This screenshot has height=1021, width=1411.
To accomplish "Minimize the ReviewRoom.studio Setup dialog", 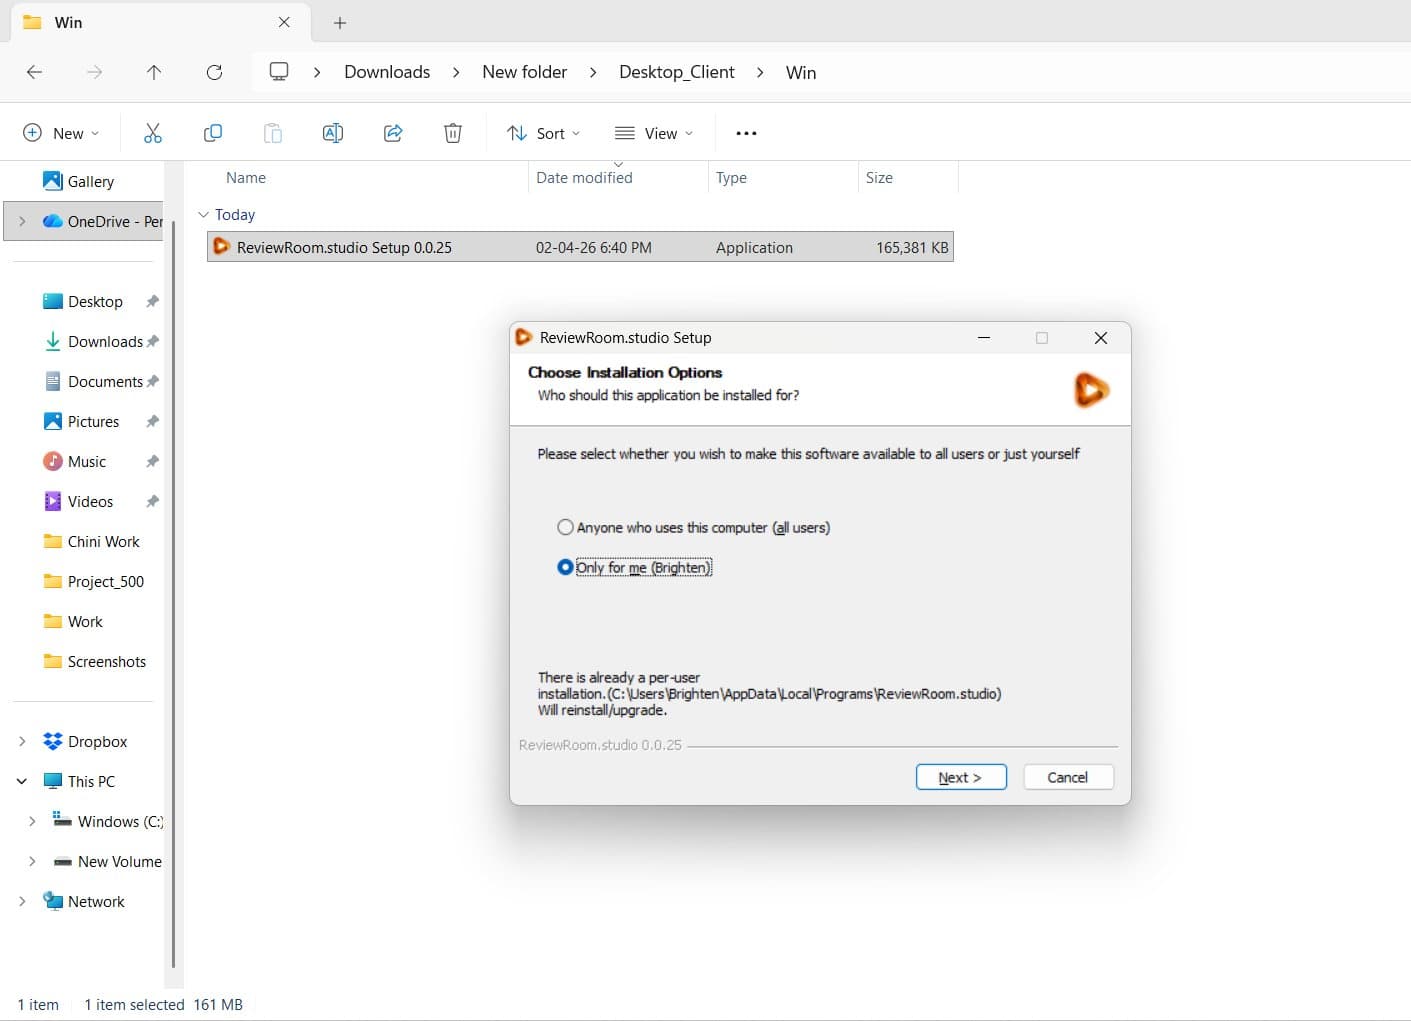I will click(984, 338).
